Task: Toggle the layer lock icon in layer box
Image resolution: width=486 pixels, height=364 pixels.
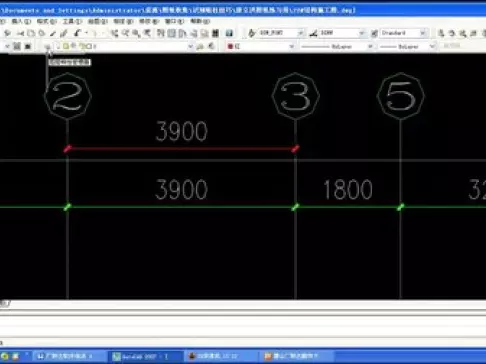Action: click(83, 46)
